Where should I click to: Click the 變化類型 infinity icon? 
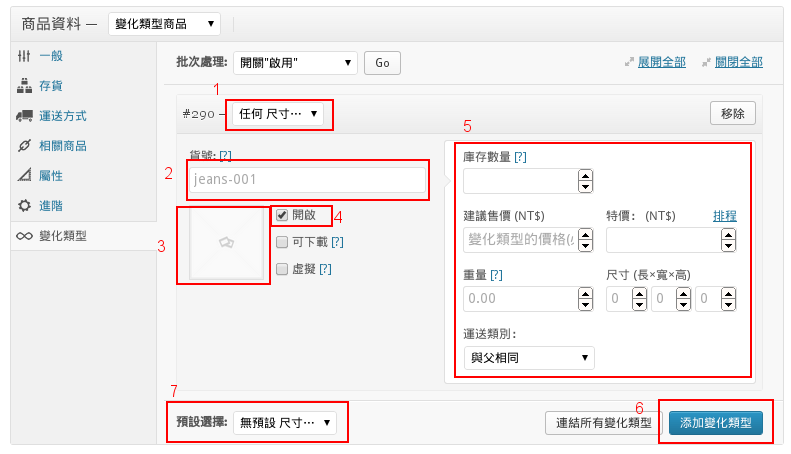click(x=24, y=237)
